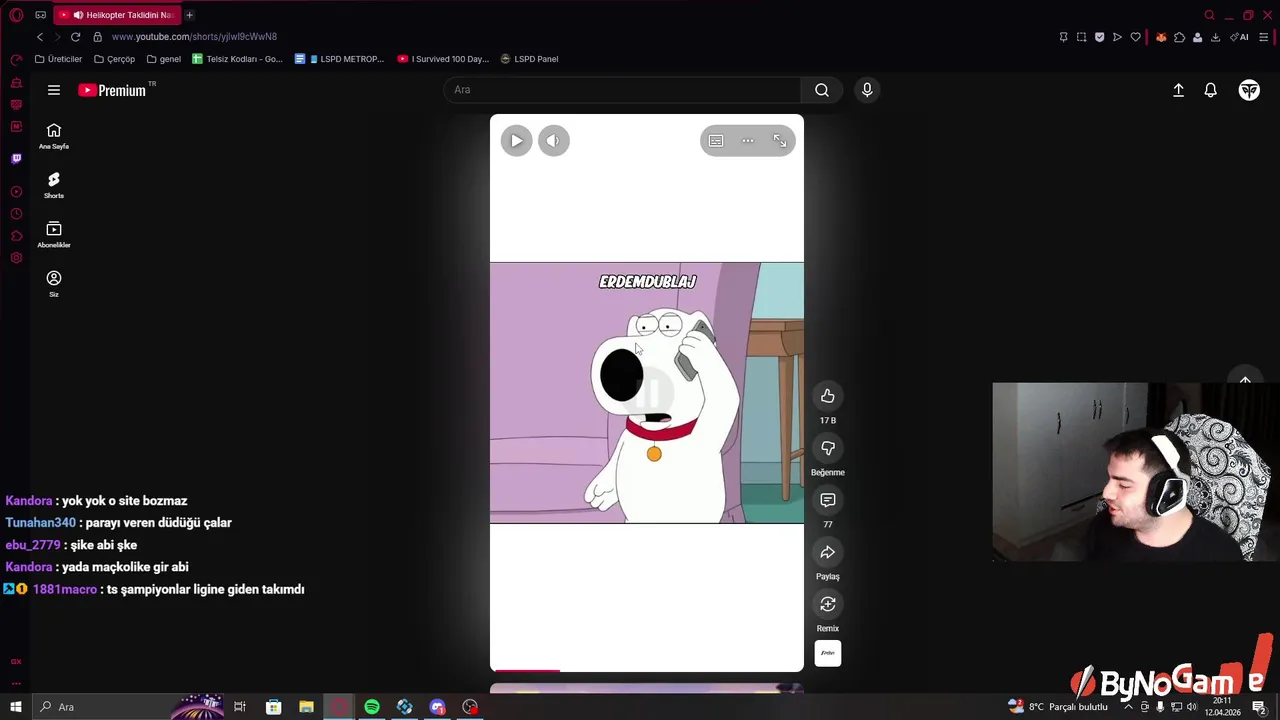The width and height of the screenshot is (1280, 720).
Task: Show hidden system tray icons chevron
Action: pyautogui.click(x=1128, y=707)
